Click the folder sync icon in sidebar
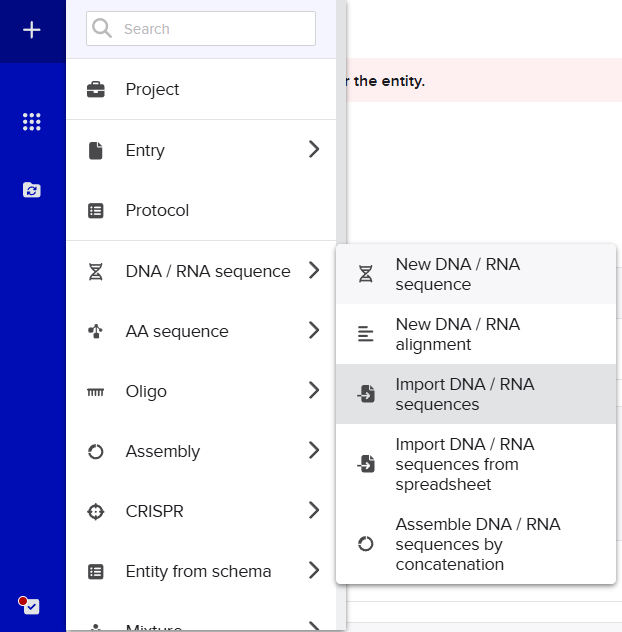Viewport: 622px width, 632px height. [x=32, y=189]
